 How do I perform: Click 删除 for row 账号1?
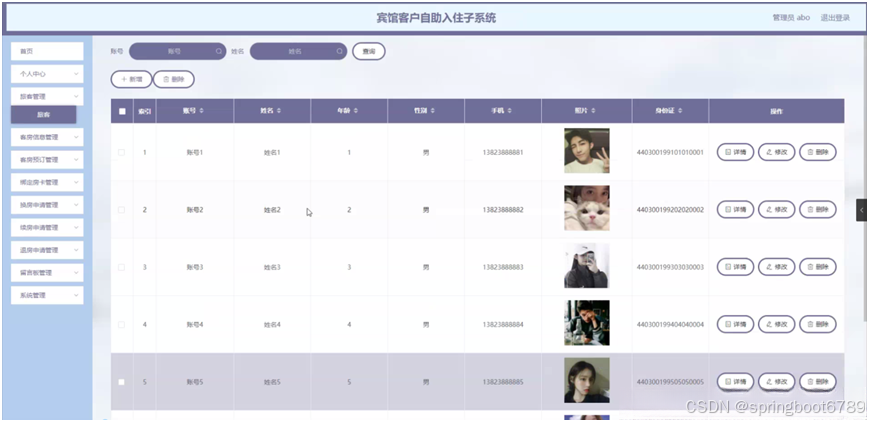(x=818, y=152)
